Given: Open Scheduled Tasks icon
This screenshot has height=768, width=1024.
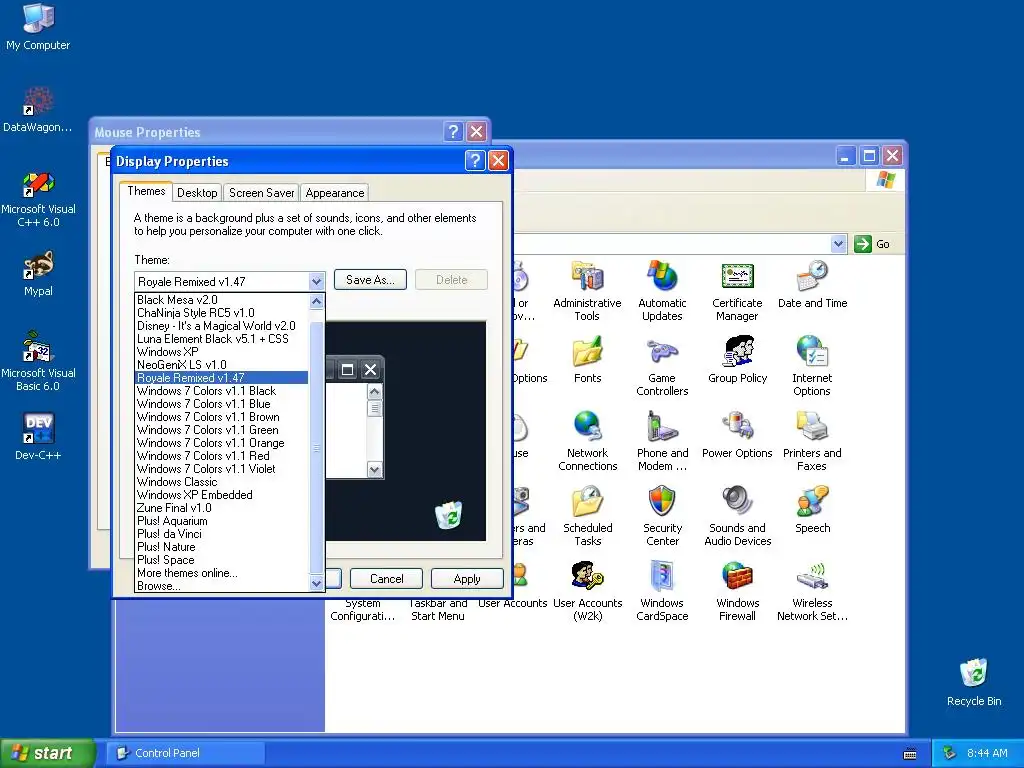Looking at the screenshot, I should pyautogui.click(x=588, y=516).
